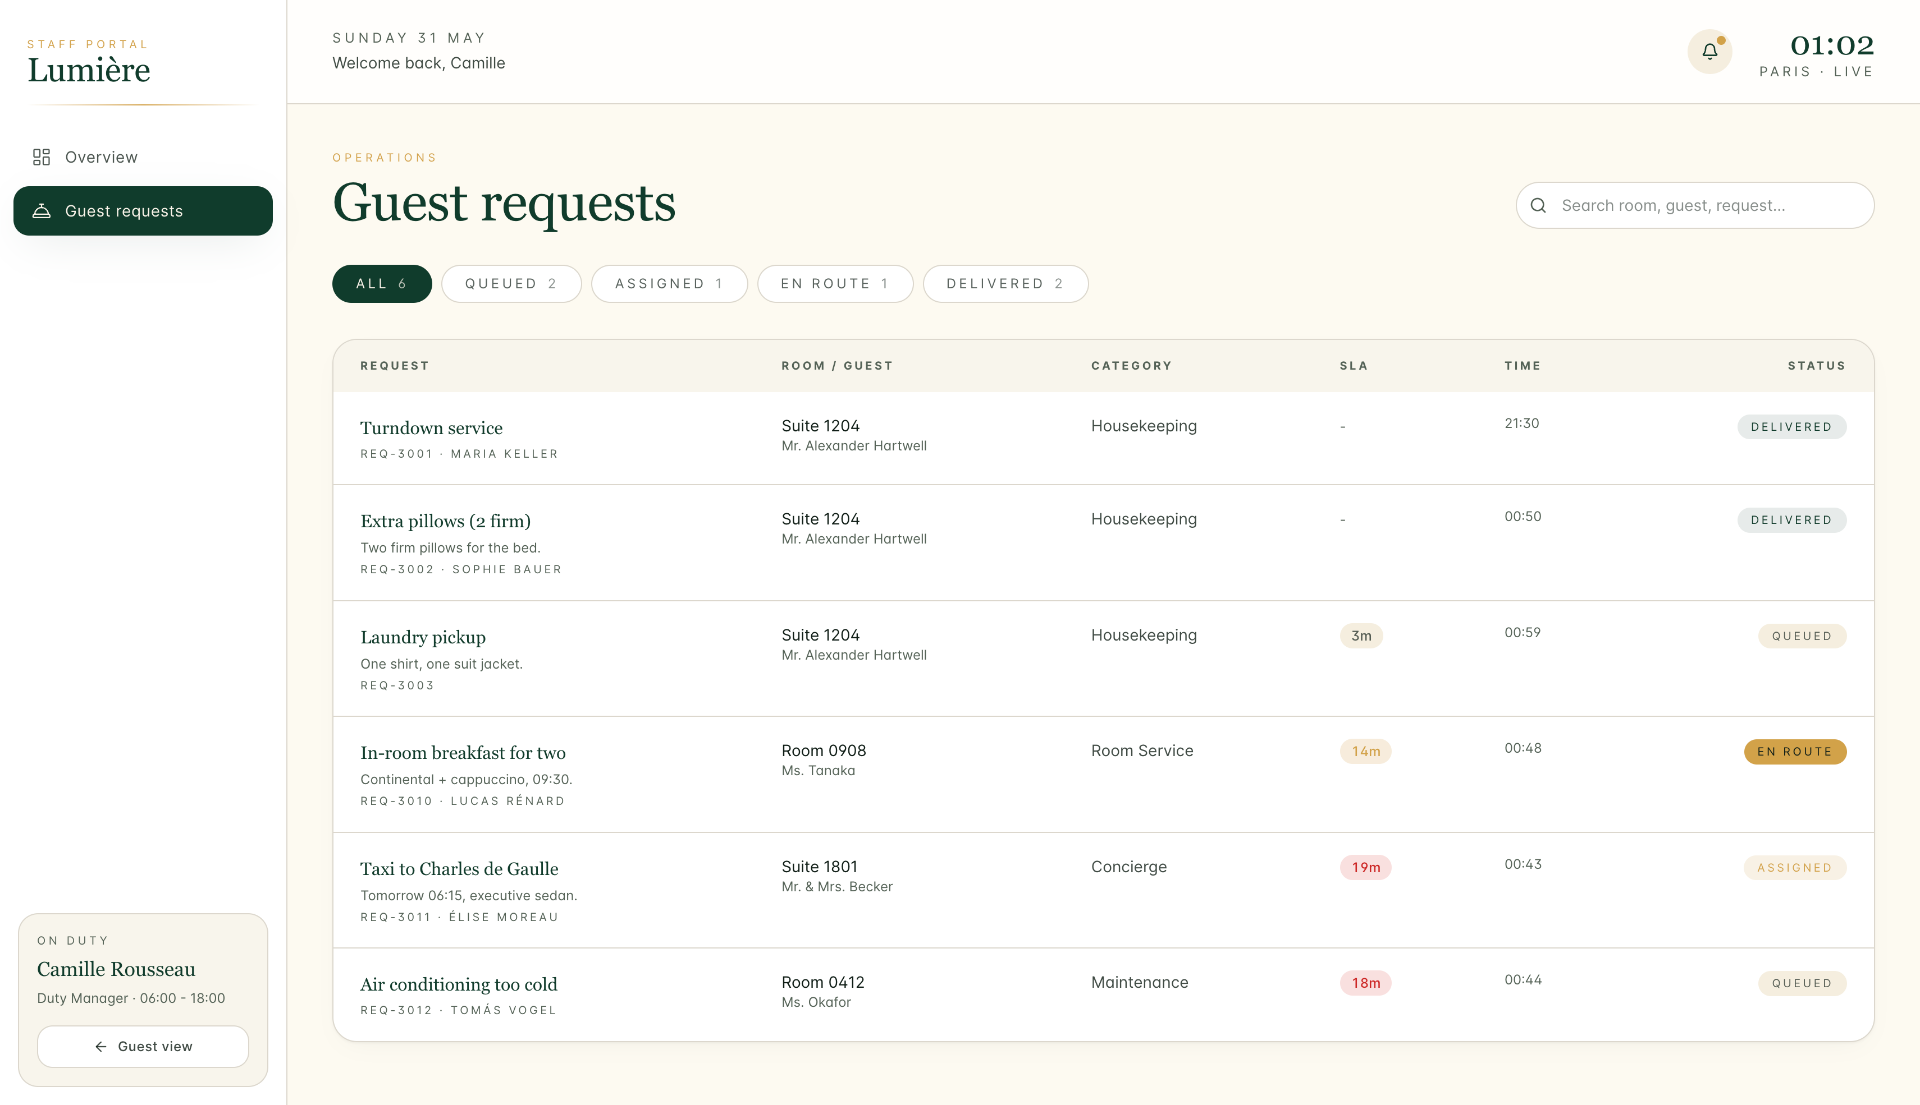
Task: Click the 19m SLA badge for Taxi request
Action: point(1366,868)
